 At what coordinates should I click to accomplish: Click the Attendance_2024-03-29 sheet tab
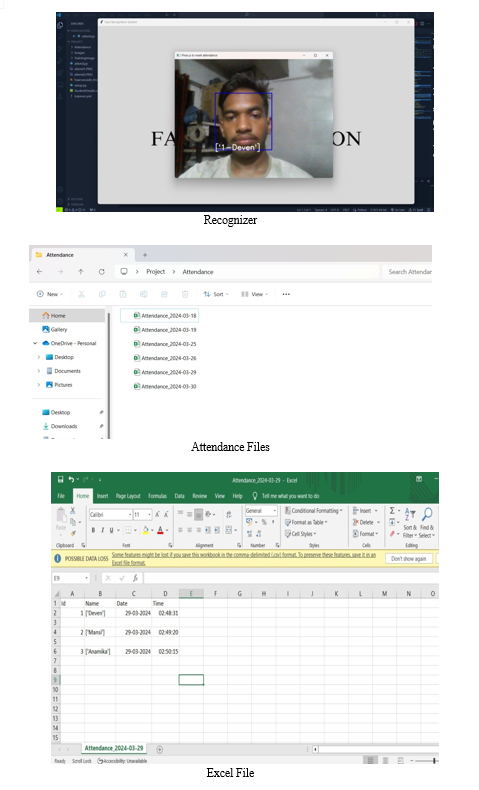114,748
